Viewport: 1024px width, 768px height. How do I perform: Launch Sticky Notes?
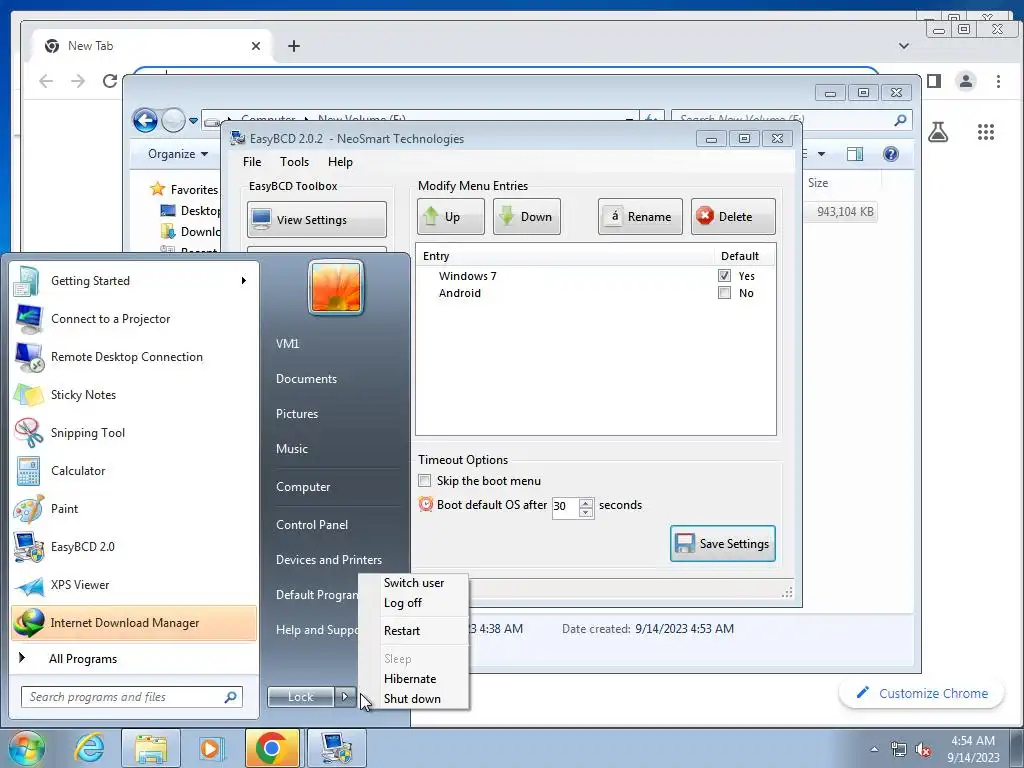point(134,394)
